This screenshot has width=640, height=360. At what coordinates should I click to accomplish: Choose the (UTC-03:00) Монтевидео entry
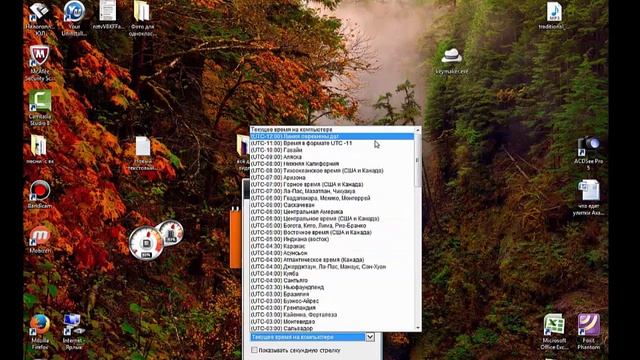pos(332,321)
